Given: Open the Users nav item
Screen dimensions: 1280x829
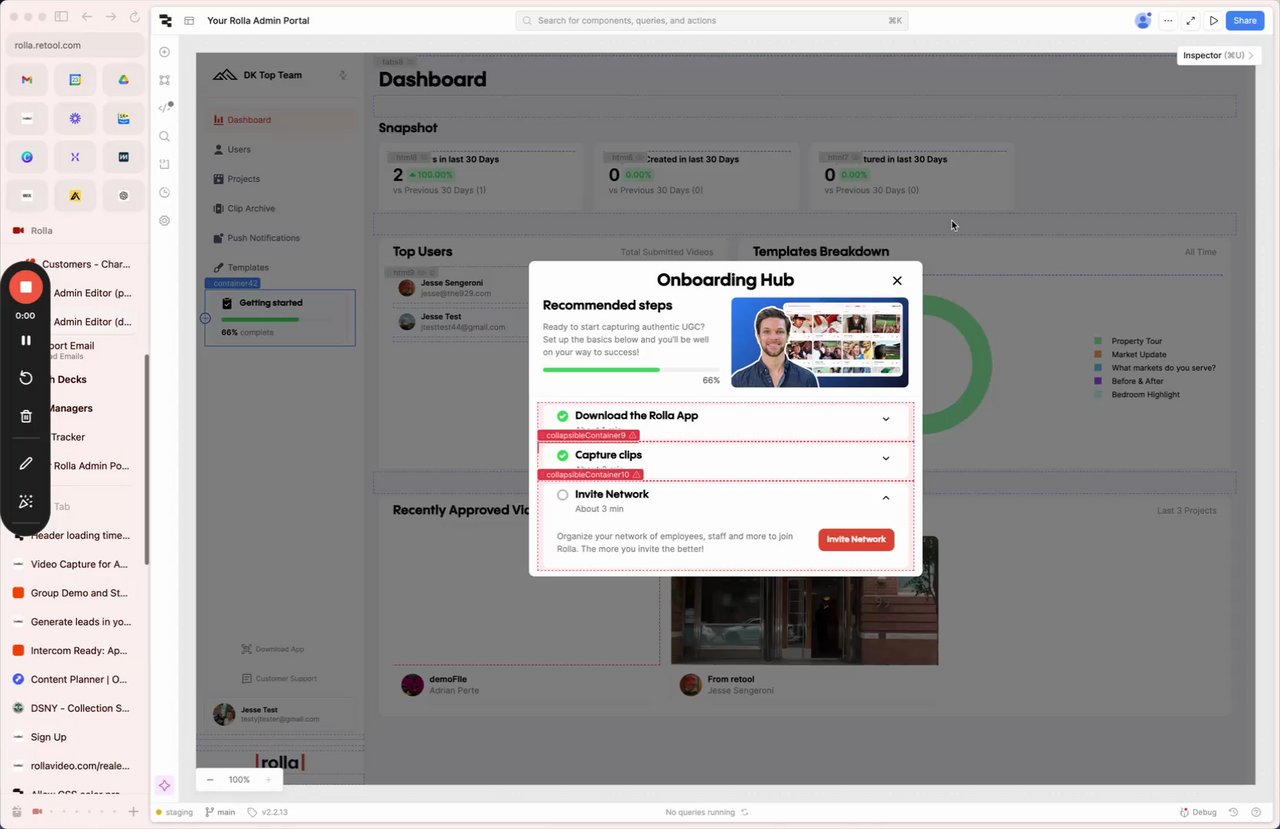Looking at the screenshot, I should 282,149.
